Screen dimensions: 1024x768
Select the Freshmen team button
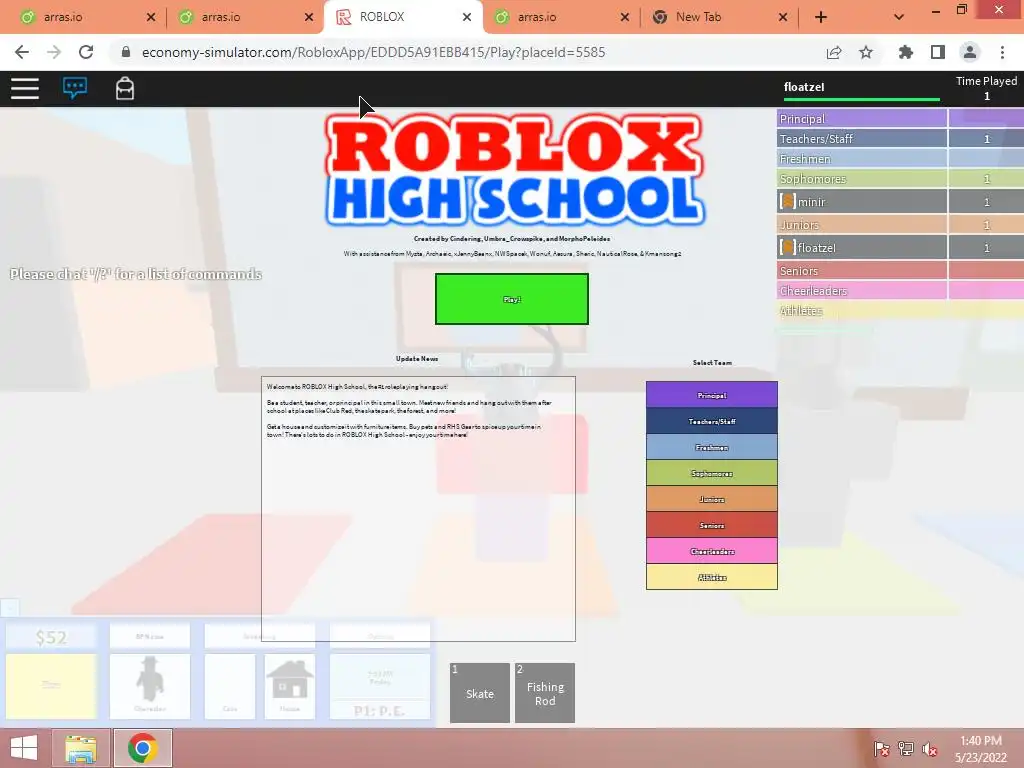coord(712,447)
